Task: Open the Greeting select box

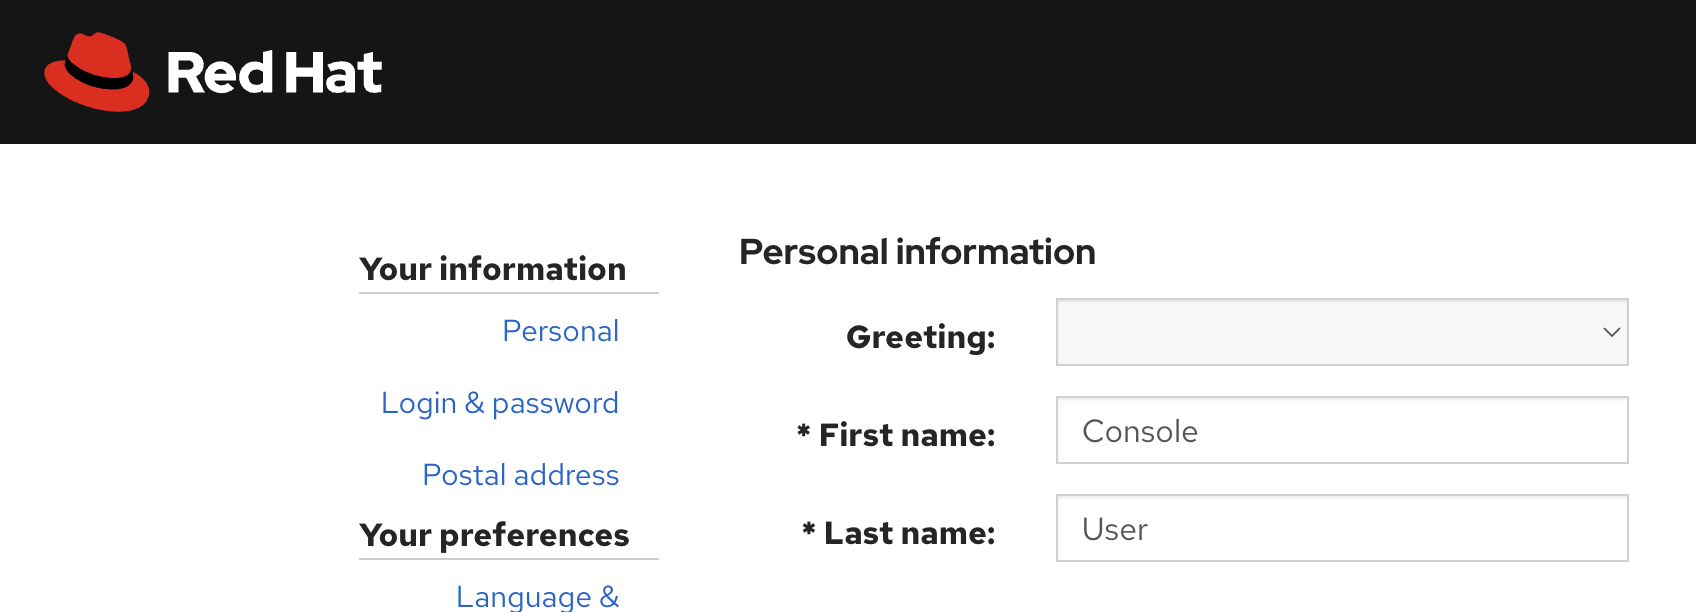Action: click(x=1320, y=332)
